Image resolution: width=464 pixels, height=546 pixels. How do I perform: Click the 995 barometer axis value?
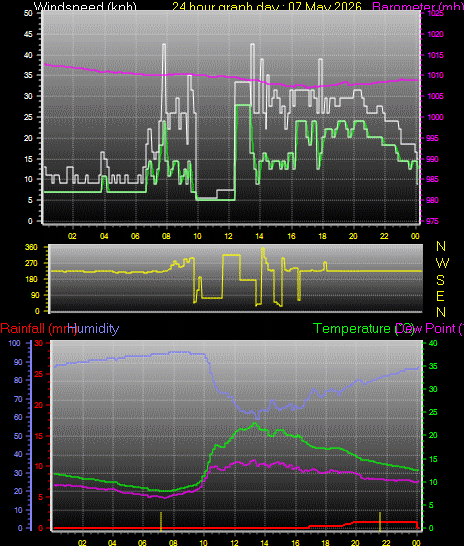tap(433, 138)
